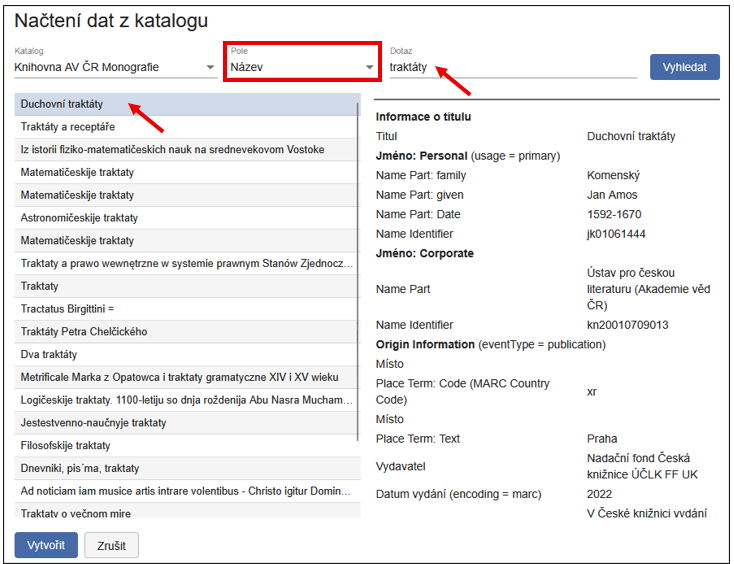Select Jestestvenno-naučnyje traktaty row
The width and height of the screenshot is (734, 564).
[x=186, y=423]
